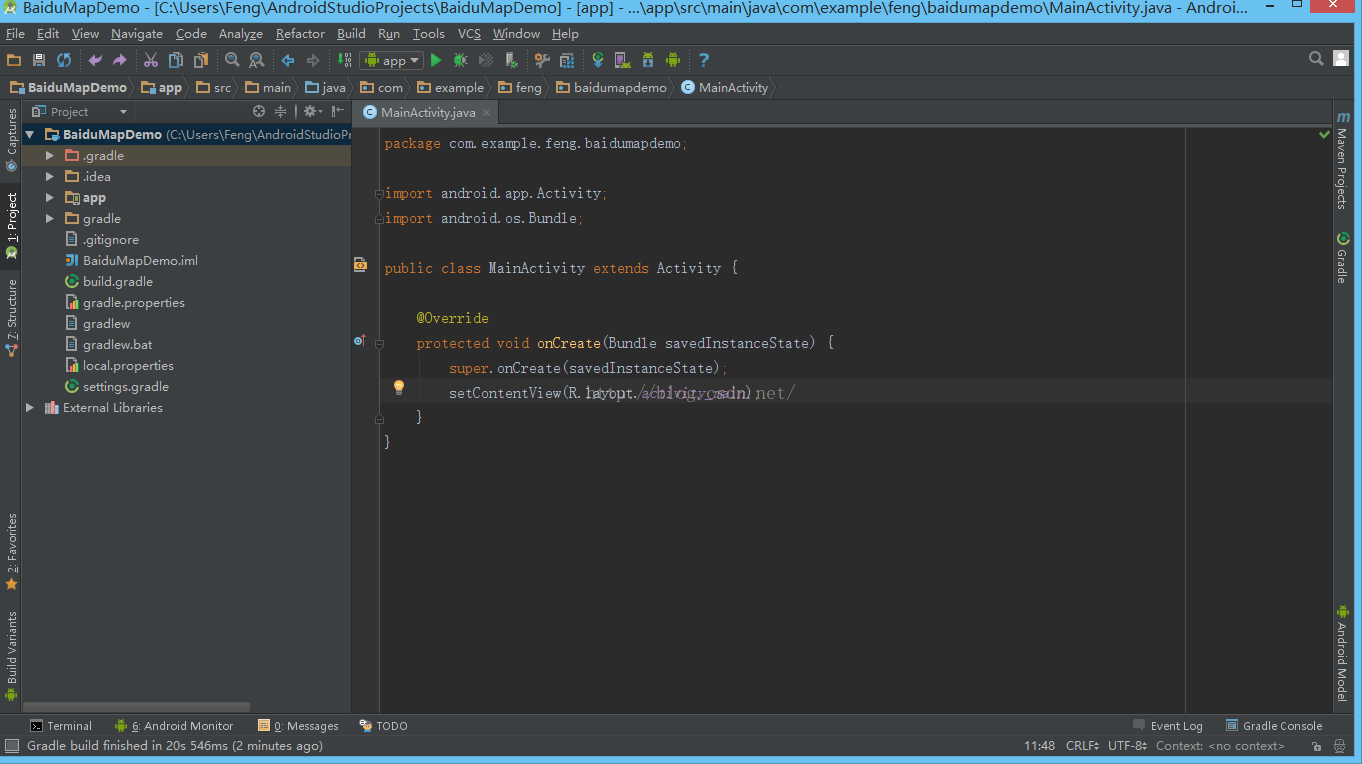1362x764 pixels.
Task: Toggle the Captures side panel
Action: (11, 139)
